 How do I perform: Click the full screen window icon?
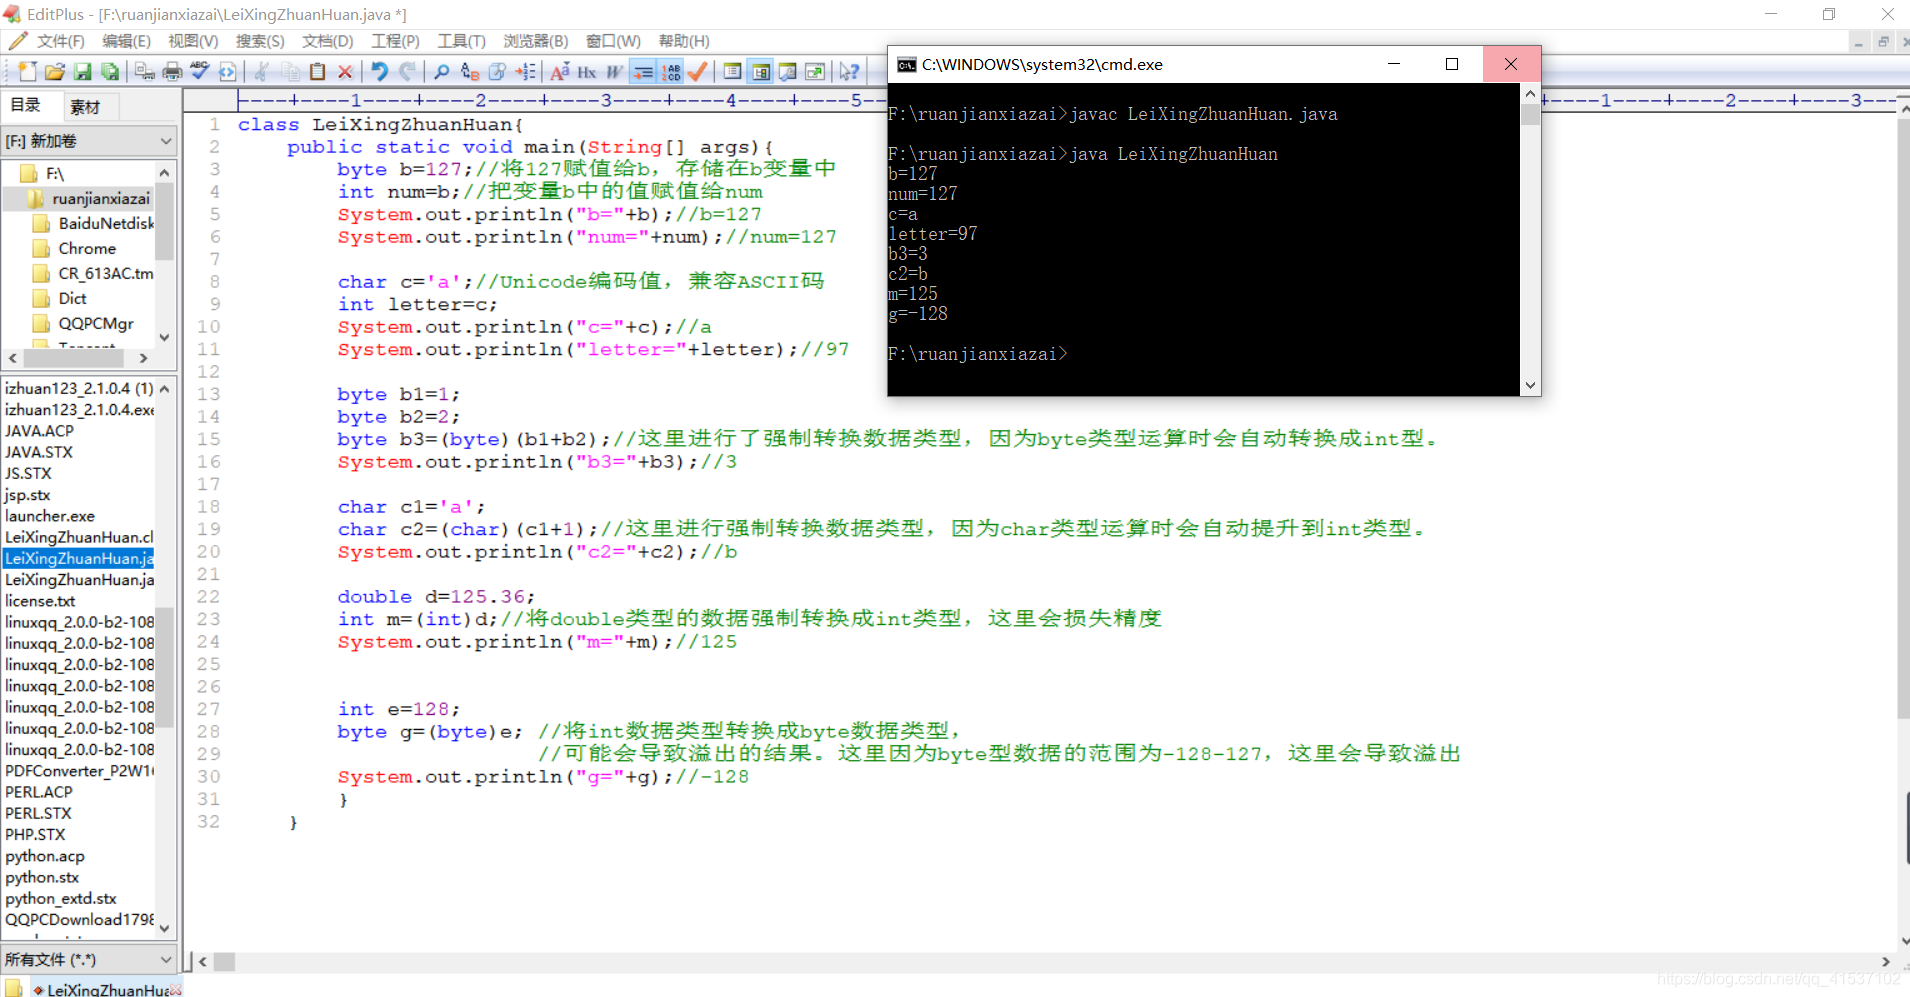click(815, 71)
